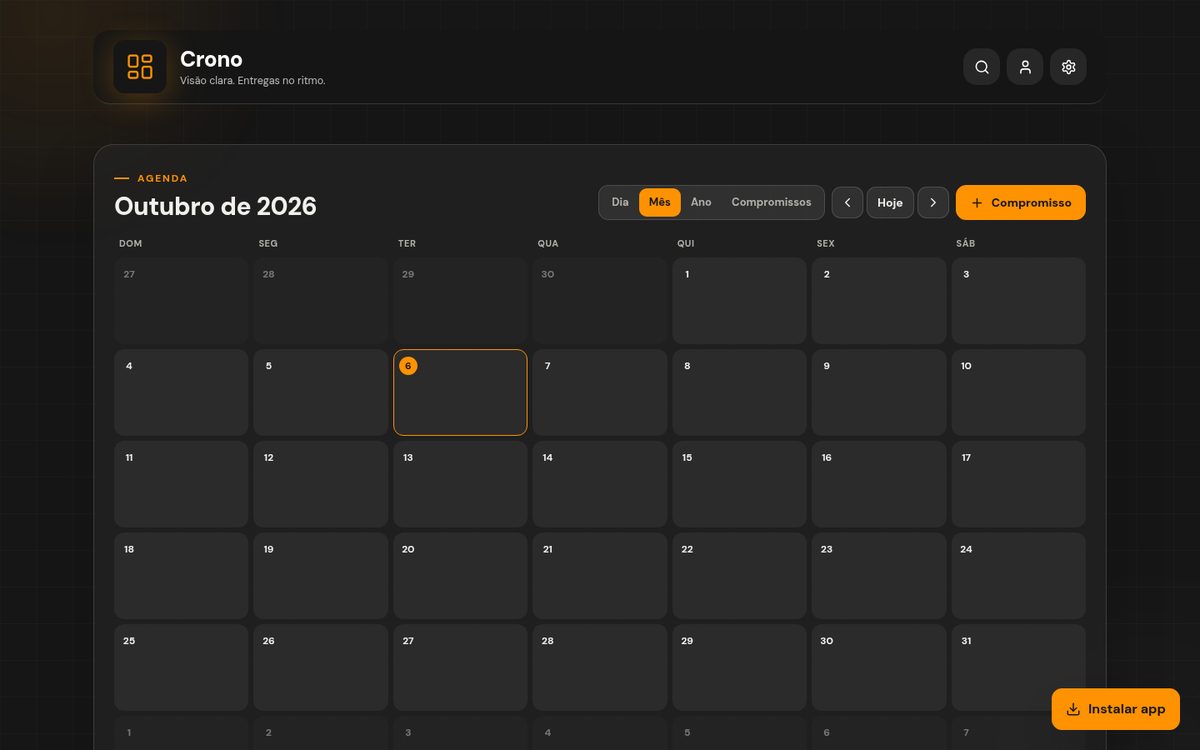Click the Crono app logo icon
The image size is (1200, 750).
[x=140, y=67]
